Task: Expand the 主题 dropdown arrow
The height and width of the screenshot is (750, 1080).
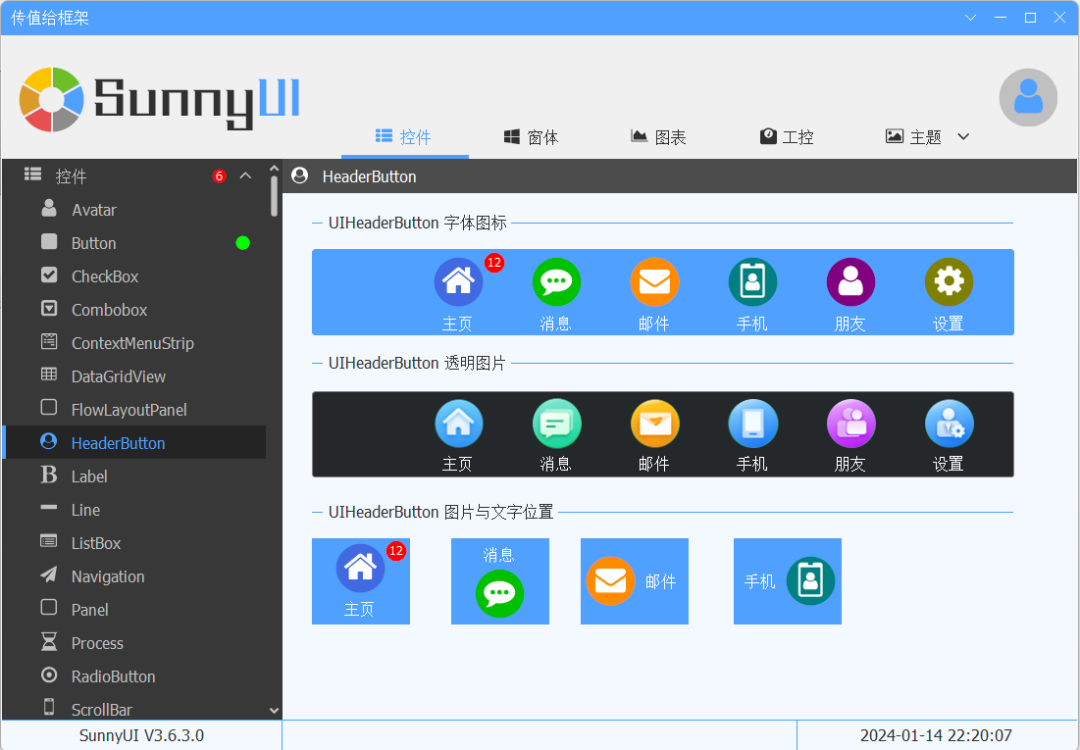Action: click(x=963, y=137)
